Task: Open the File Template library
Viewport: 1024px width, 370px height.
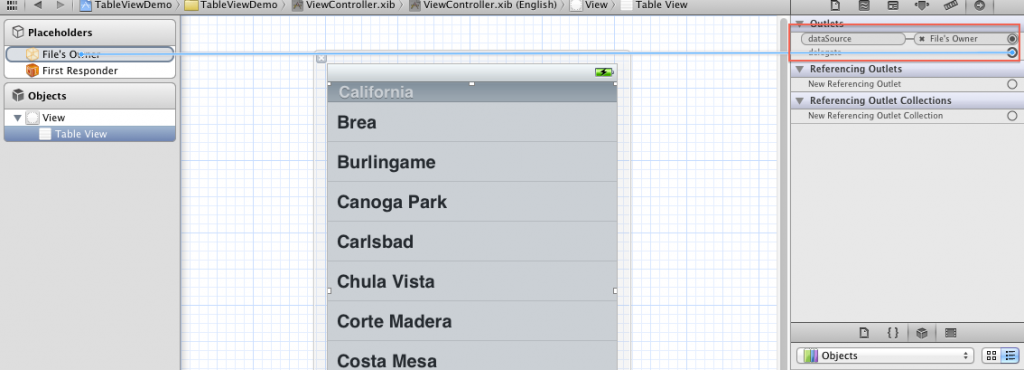Action: pyautogui.click(x=864, y=333)
